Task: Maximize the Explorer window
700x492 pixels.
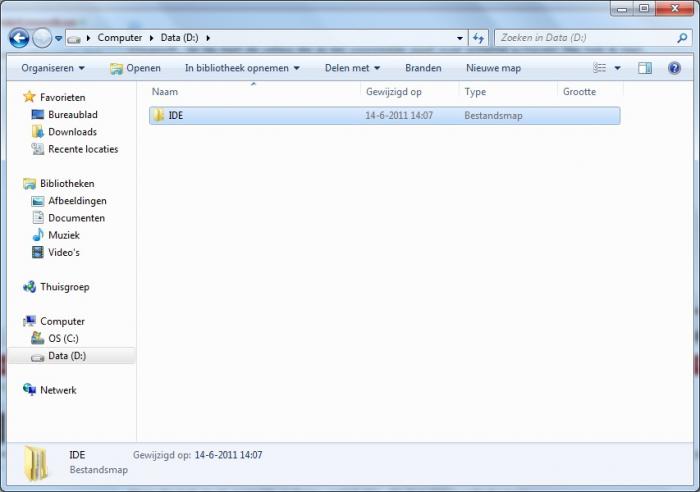Action: click(x=644, y=8)
